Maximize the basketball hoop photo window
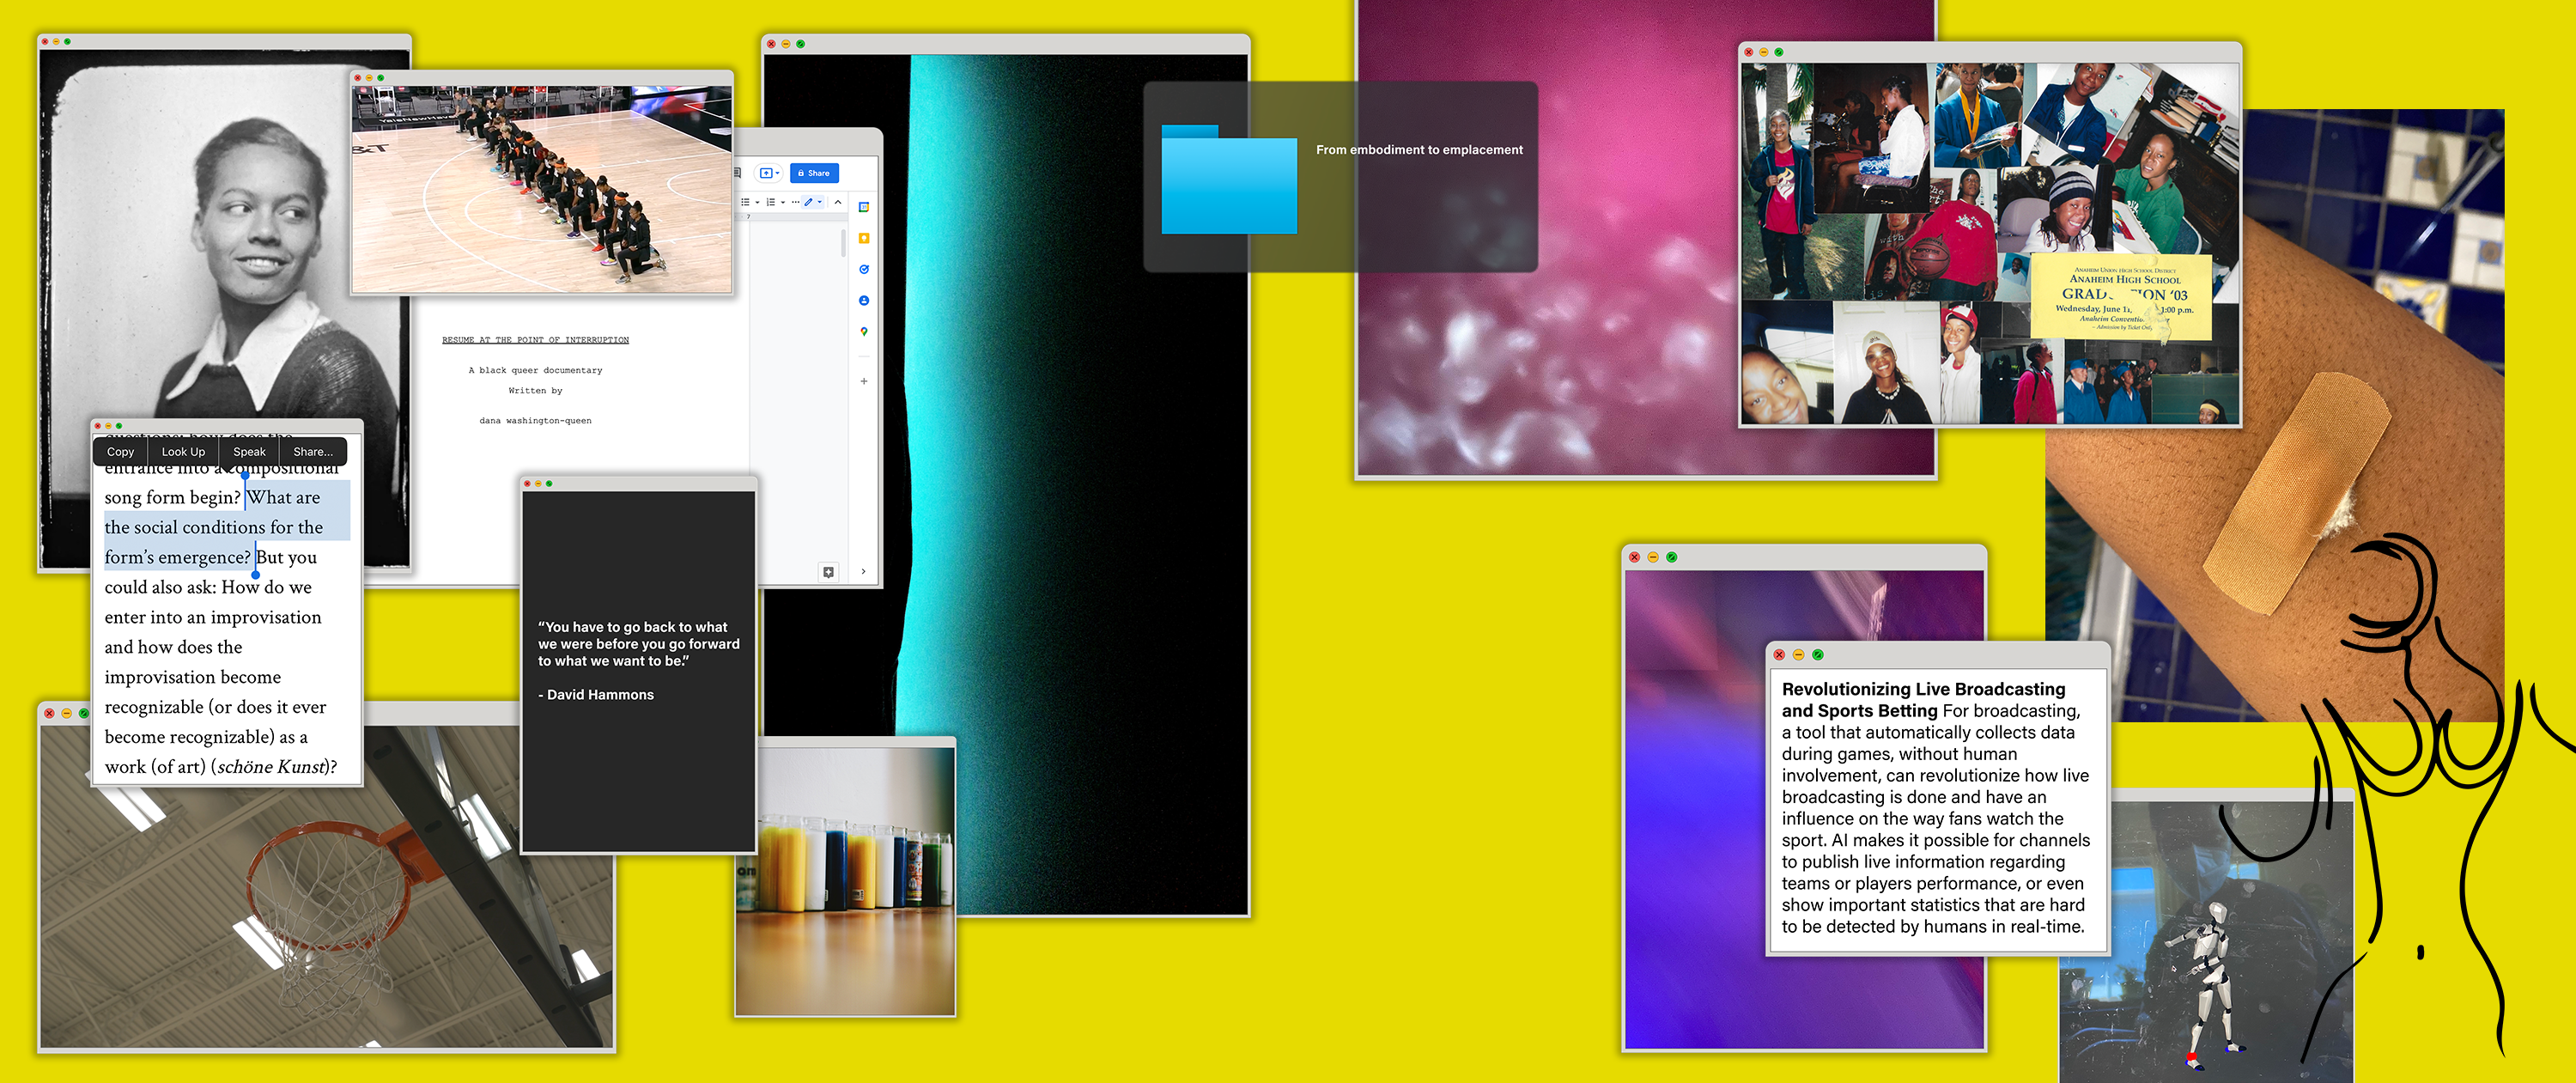 coord(84,713)
